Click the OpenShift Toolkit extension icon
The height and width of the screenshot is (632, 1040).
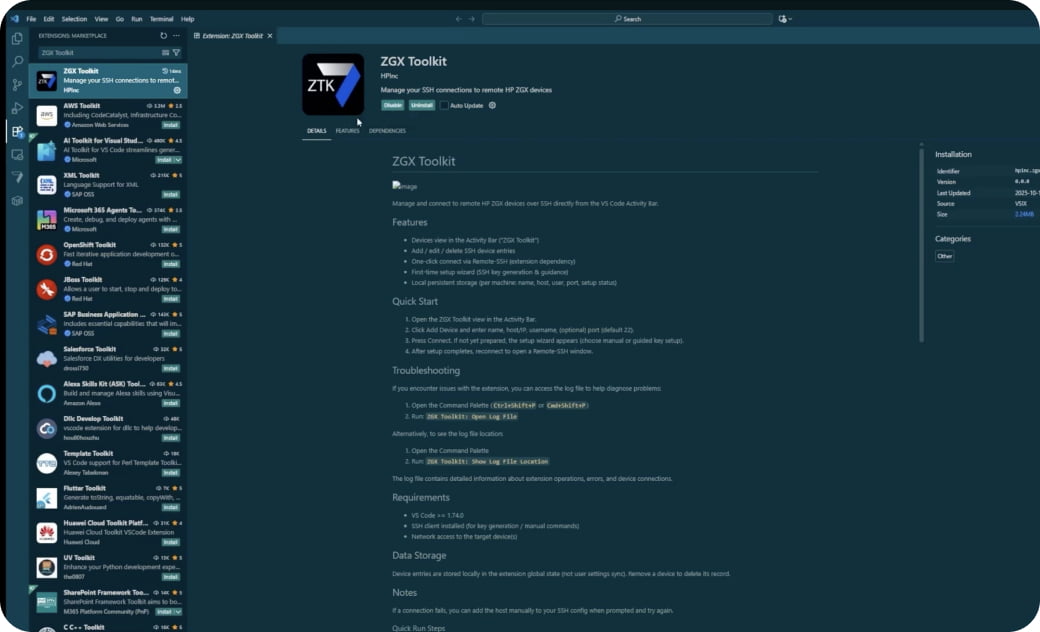click(x=46, y=255)
